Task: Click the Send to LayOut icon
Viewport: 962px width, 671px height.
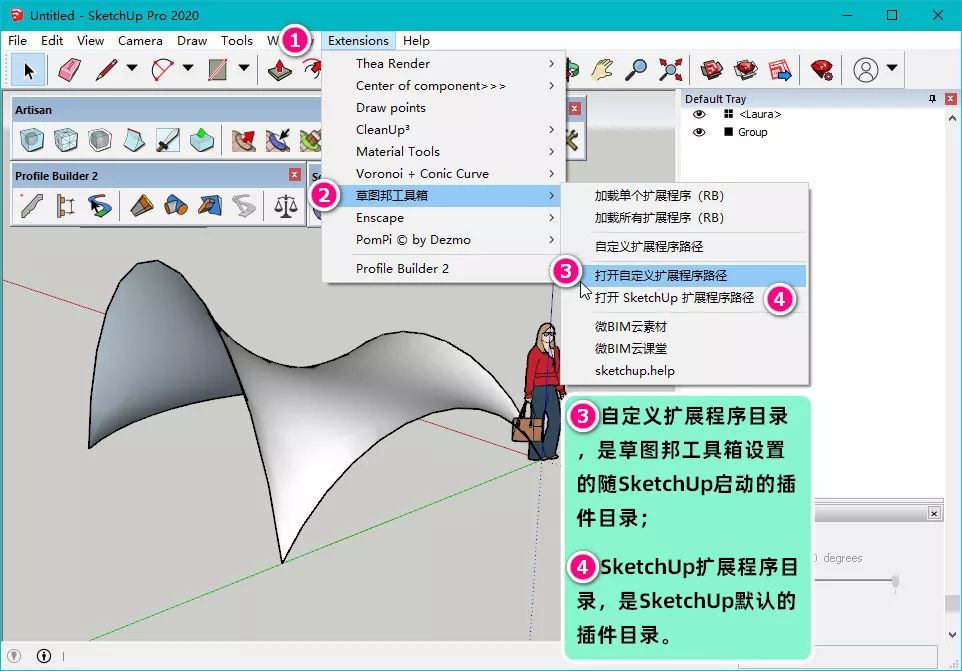Action: pos(780,70)
